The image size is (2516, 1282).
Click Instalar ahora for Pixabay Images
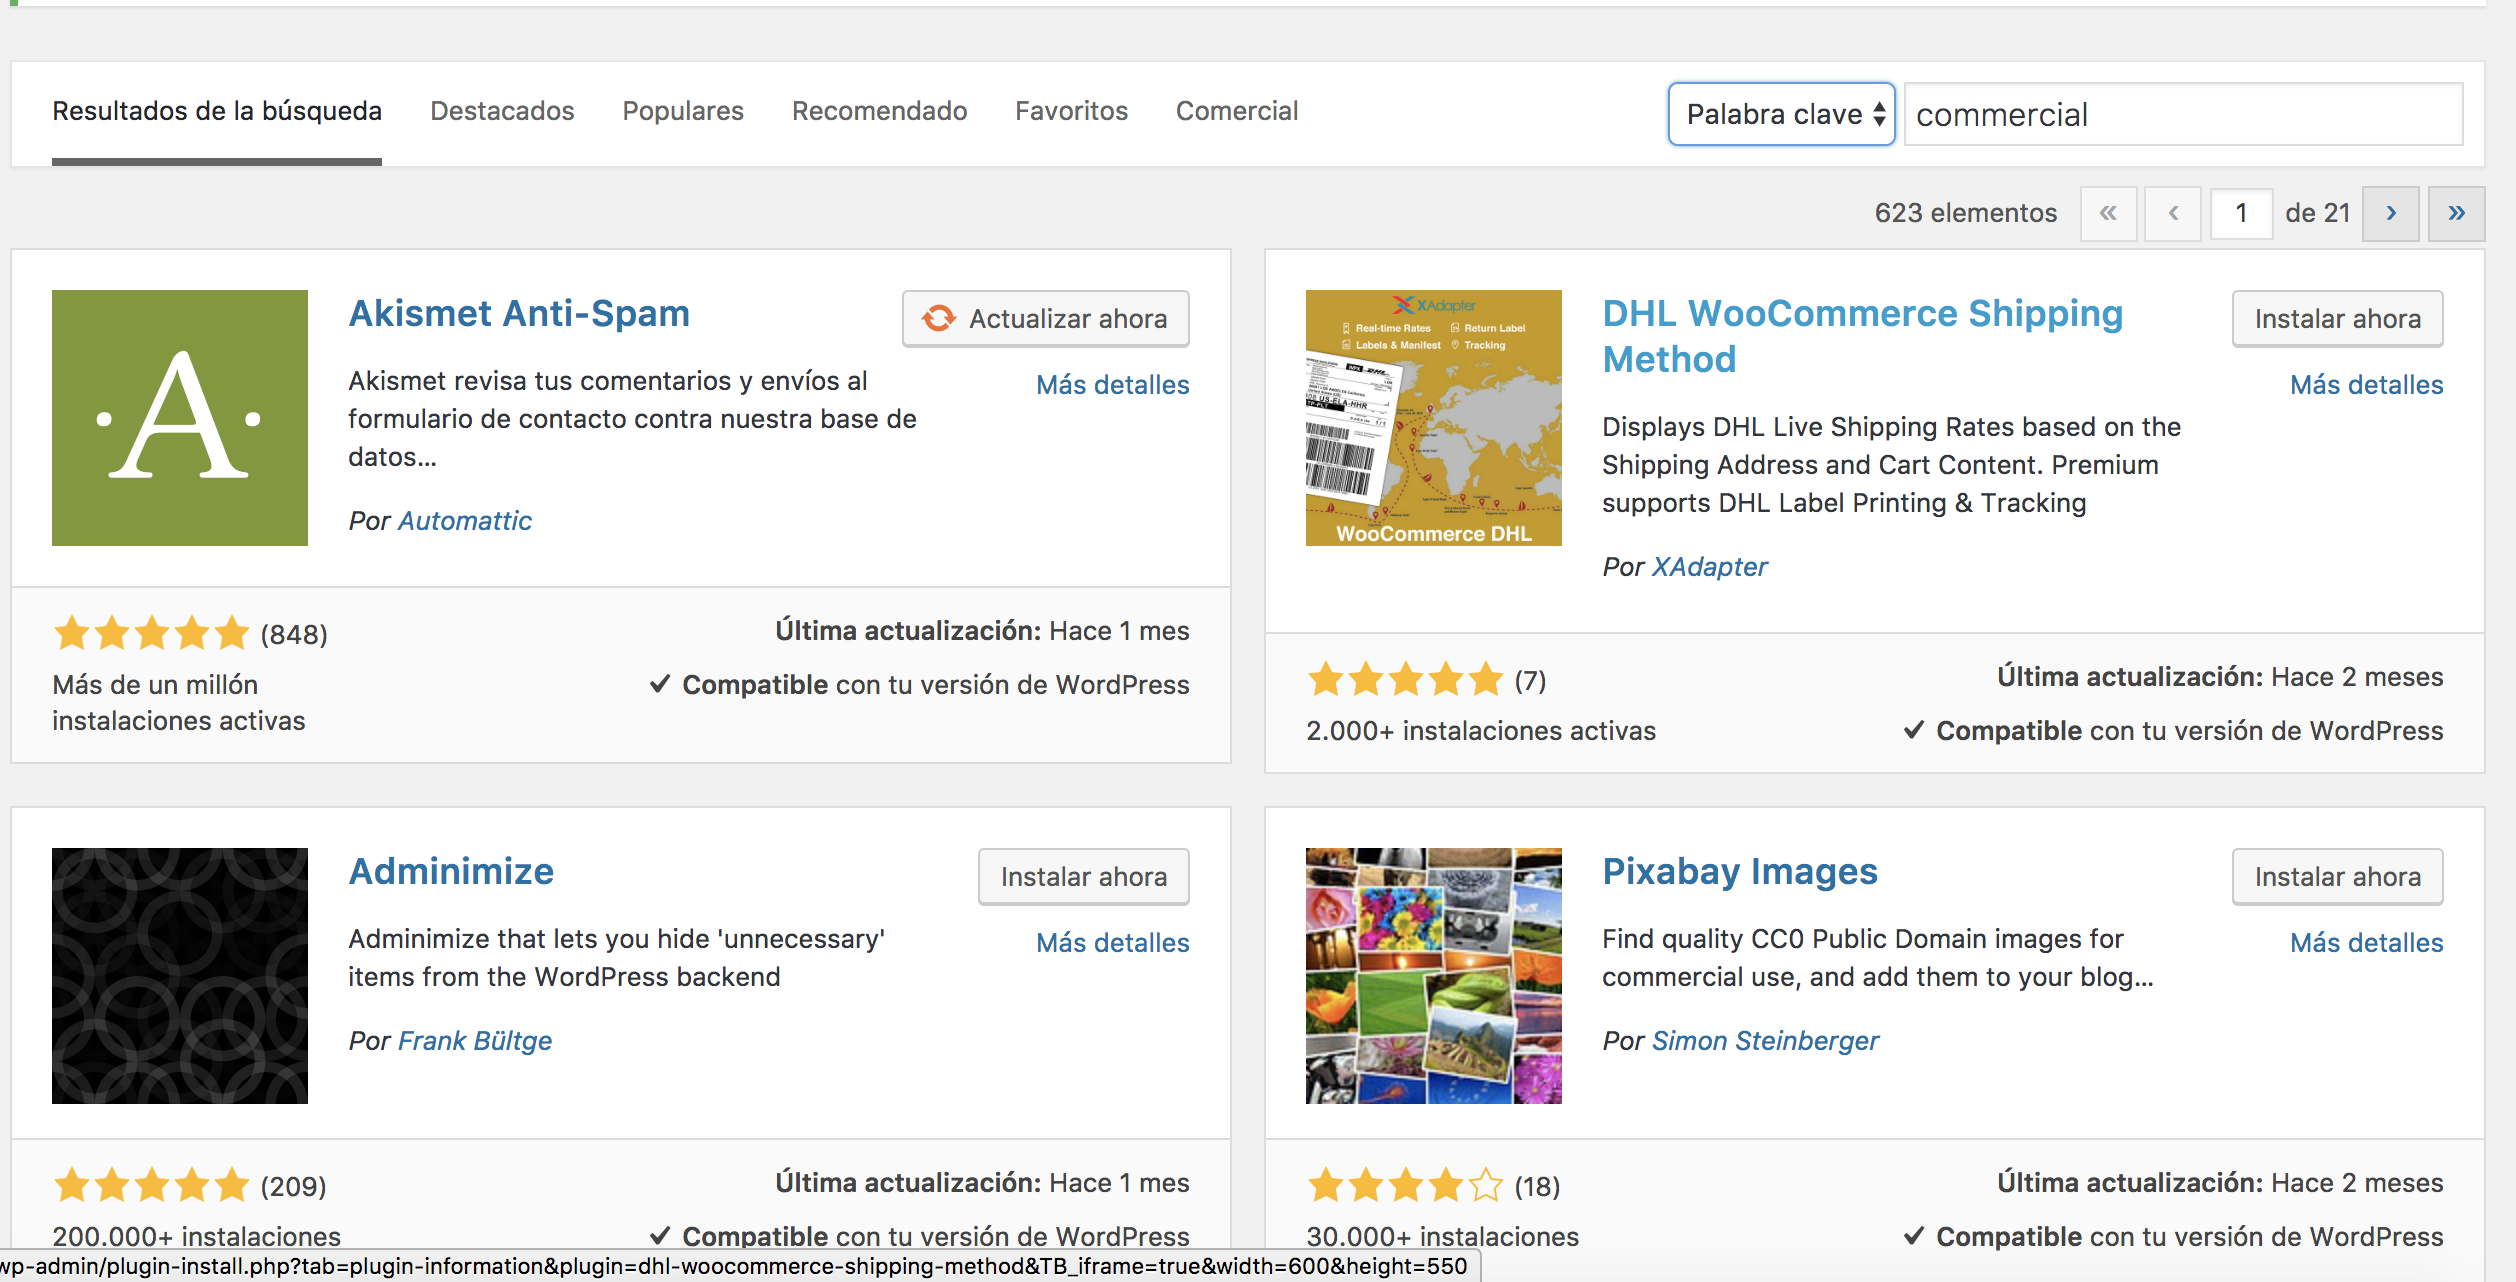pyautogui.click(x=2338, y=877)
